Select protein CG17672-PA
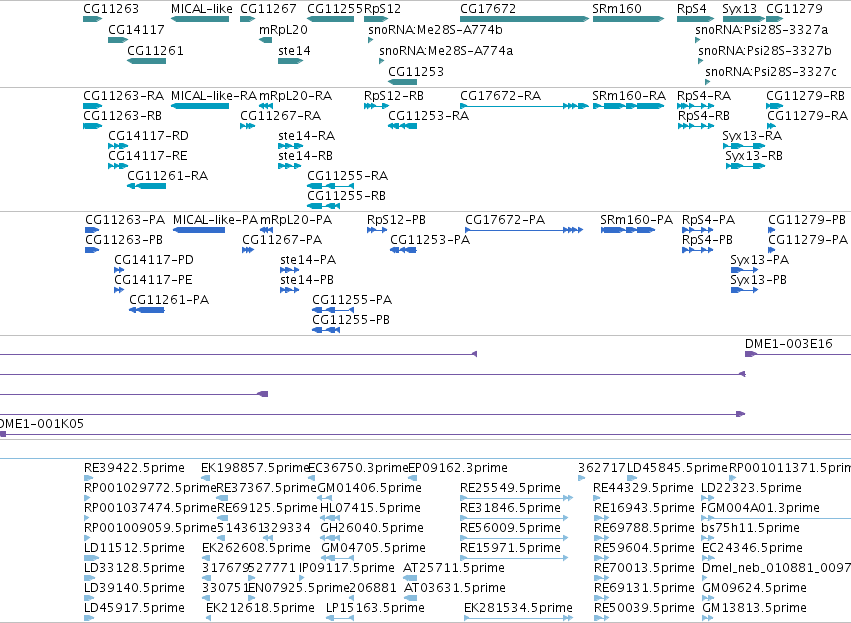Image resolution: width=851 pixels, height=623 pixels. coord(524,230)
